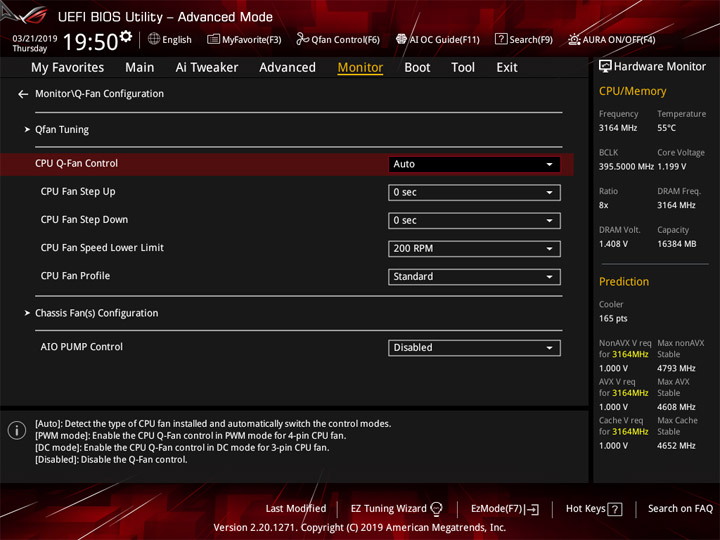Screen dimensions: 720x540
Task: Open the Exit tab
Action: coord(507,68)
